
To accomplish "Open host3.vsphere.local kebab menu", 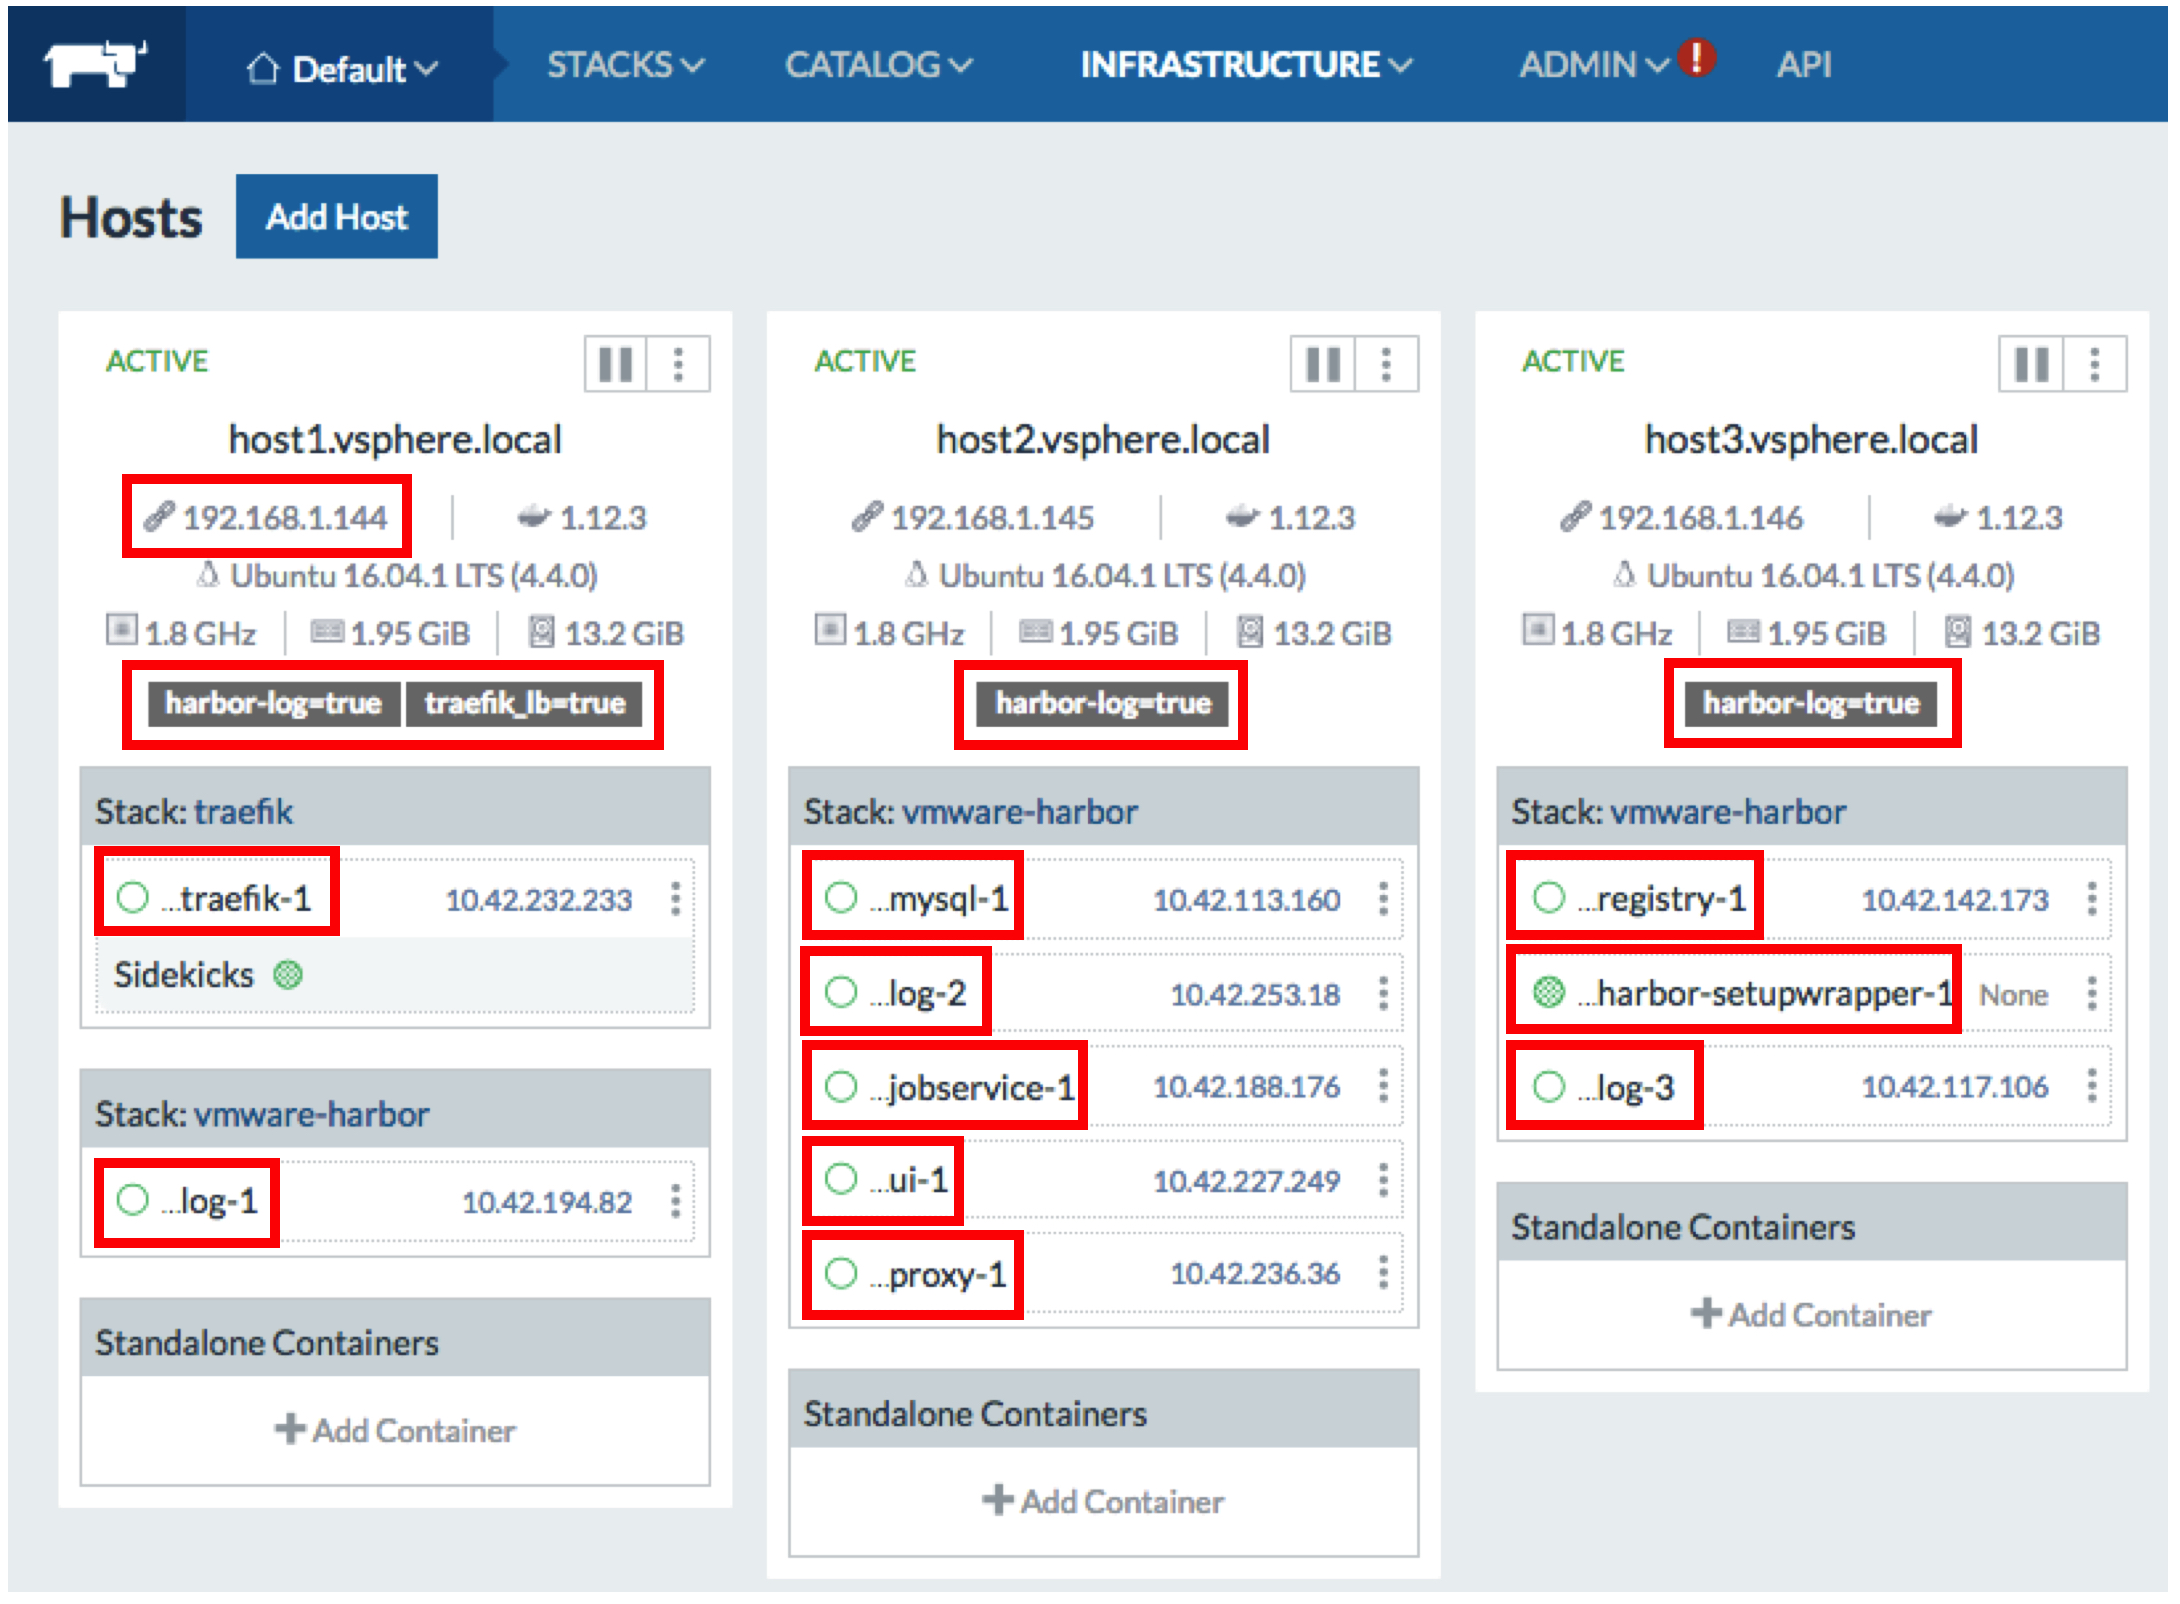I will 2095,364.
